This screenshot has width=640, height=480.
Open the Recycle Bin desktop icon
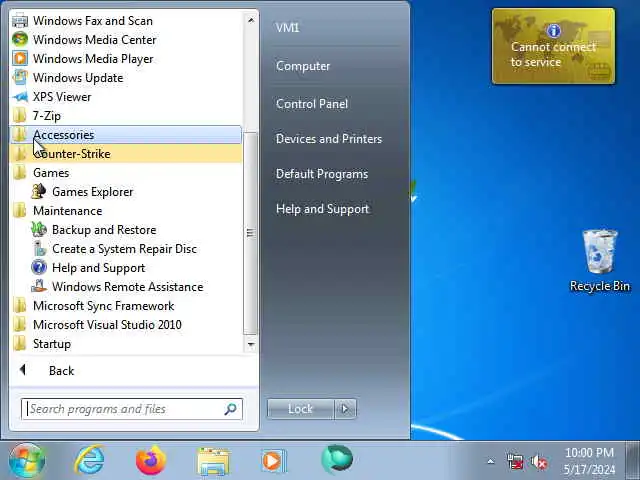(599, 260)
